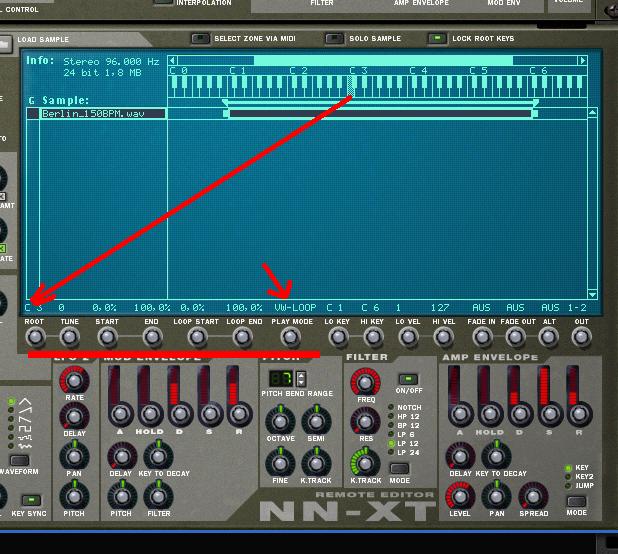Click the LFO WAVEFORM button
618x554 pixels.
point(19,460)
